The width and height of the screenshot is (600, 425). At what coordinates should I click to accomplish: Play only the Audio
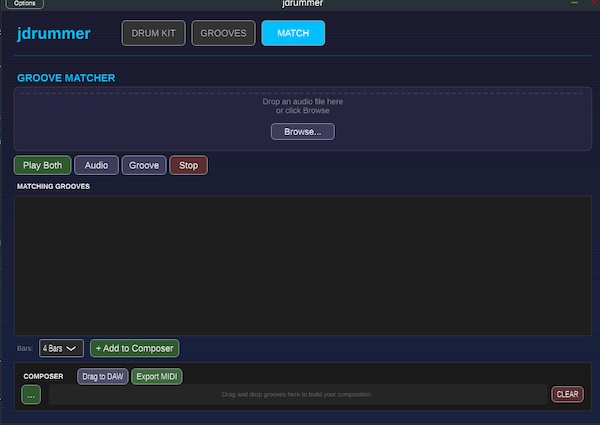pos(96,165)
